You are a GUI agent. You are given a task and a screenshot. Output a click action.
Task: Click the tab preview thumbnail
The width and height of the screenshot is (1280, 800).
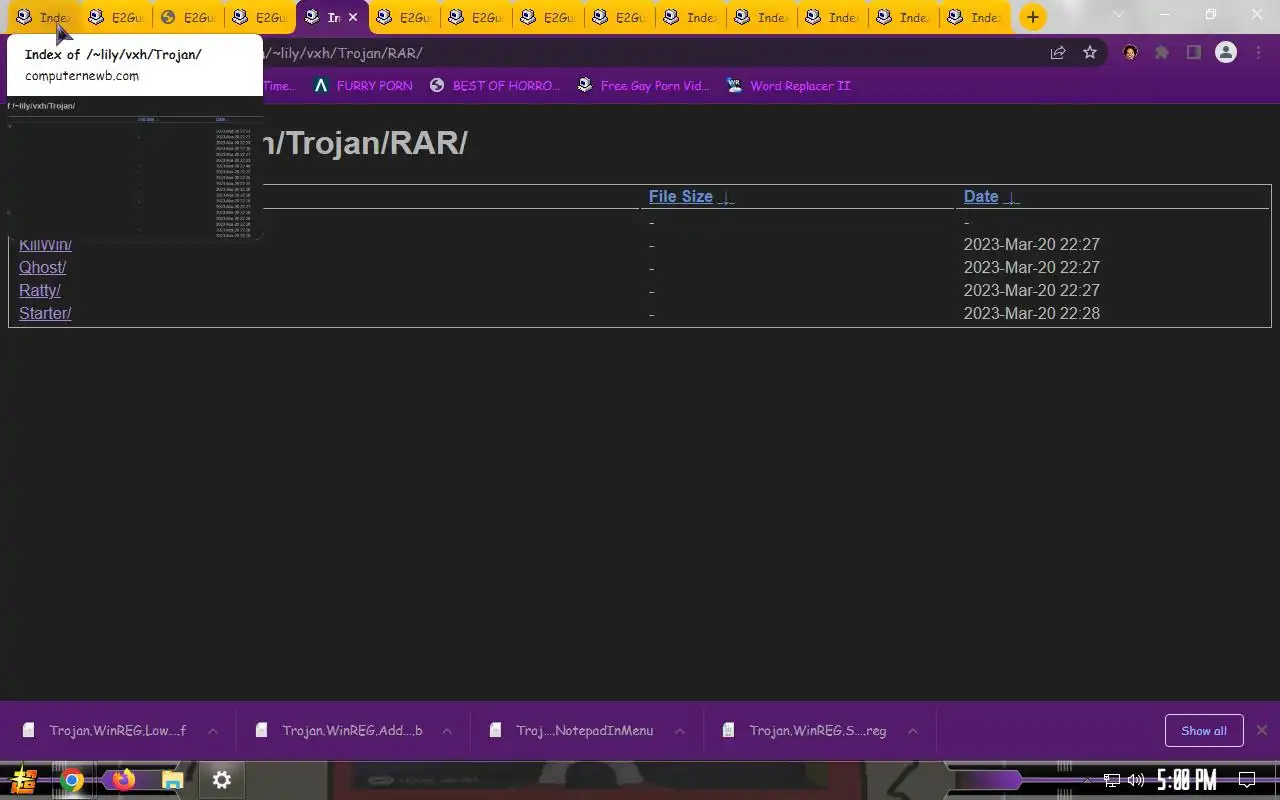135,170
